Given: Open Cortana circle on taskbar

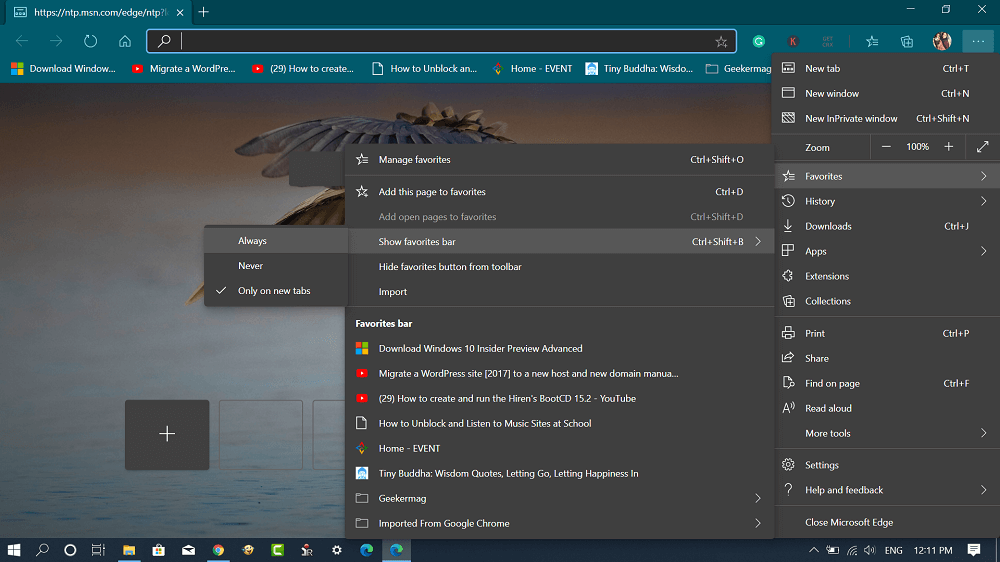Looking at the screenshot, I should point(70,550).
